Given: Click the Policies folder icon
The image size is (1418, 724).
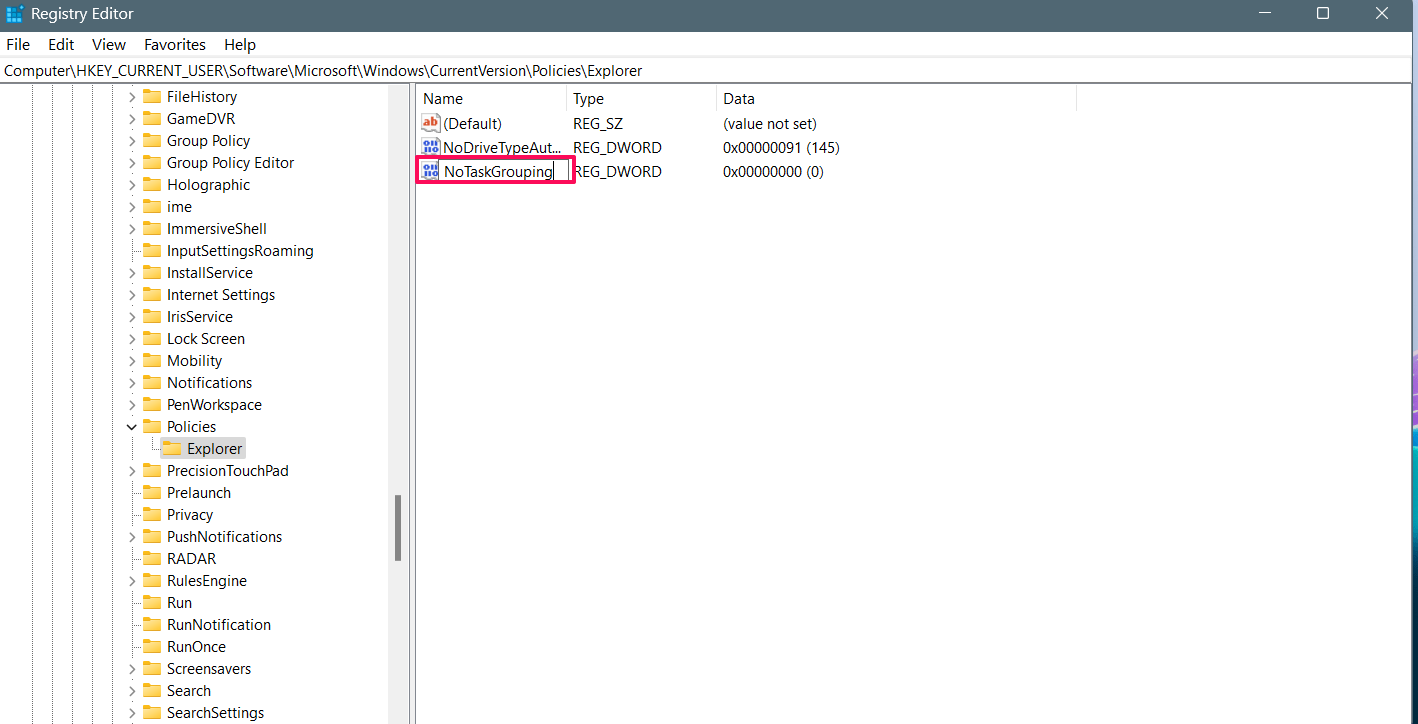Looking at the screenshot, I should point(152,427).
